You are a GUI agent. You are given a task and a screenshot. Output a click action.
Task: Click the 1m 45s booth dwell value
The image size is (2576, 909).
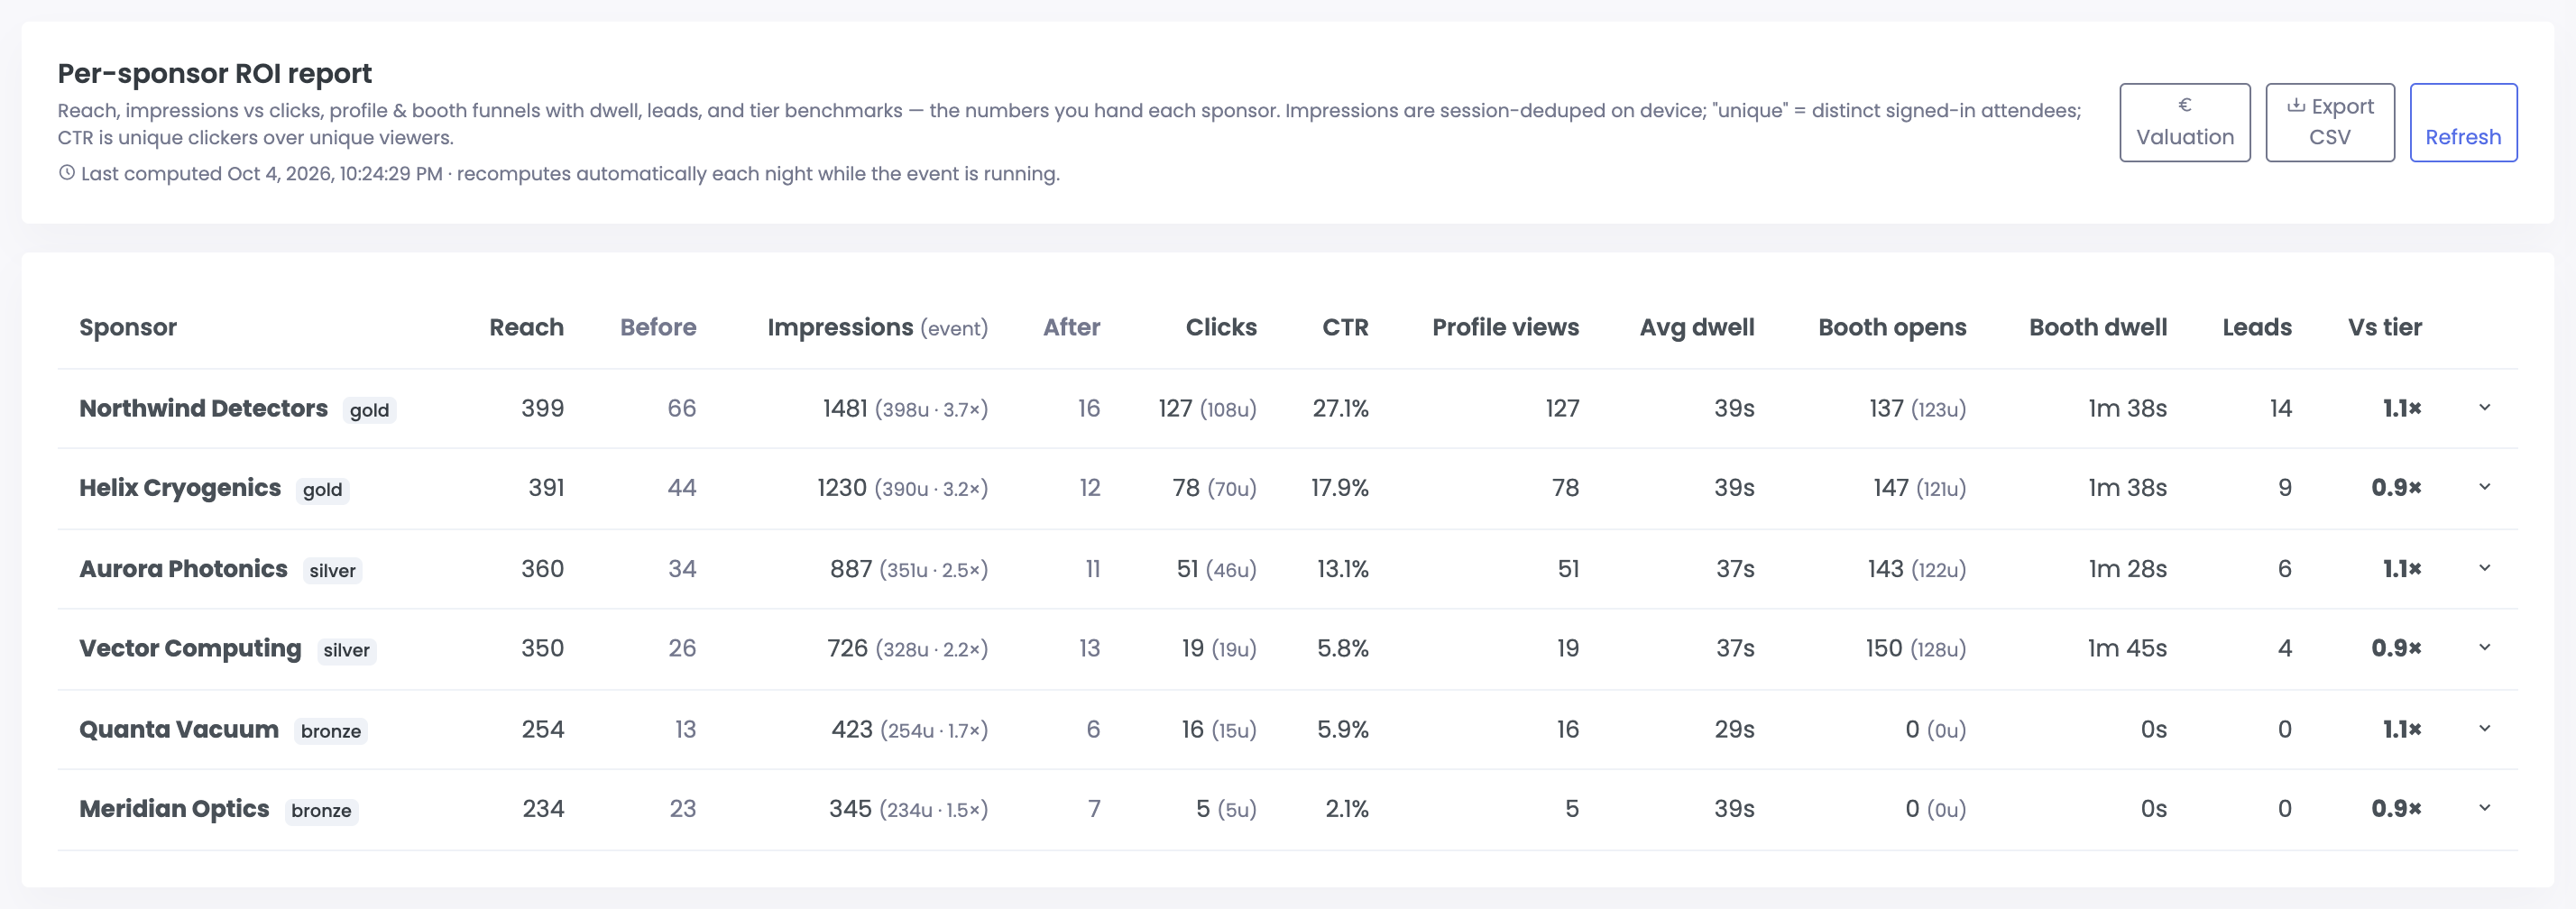coord(2127,648)
